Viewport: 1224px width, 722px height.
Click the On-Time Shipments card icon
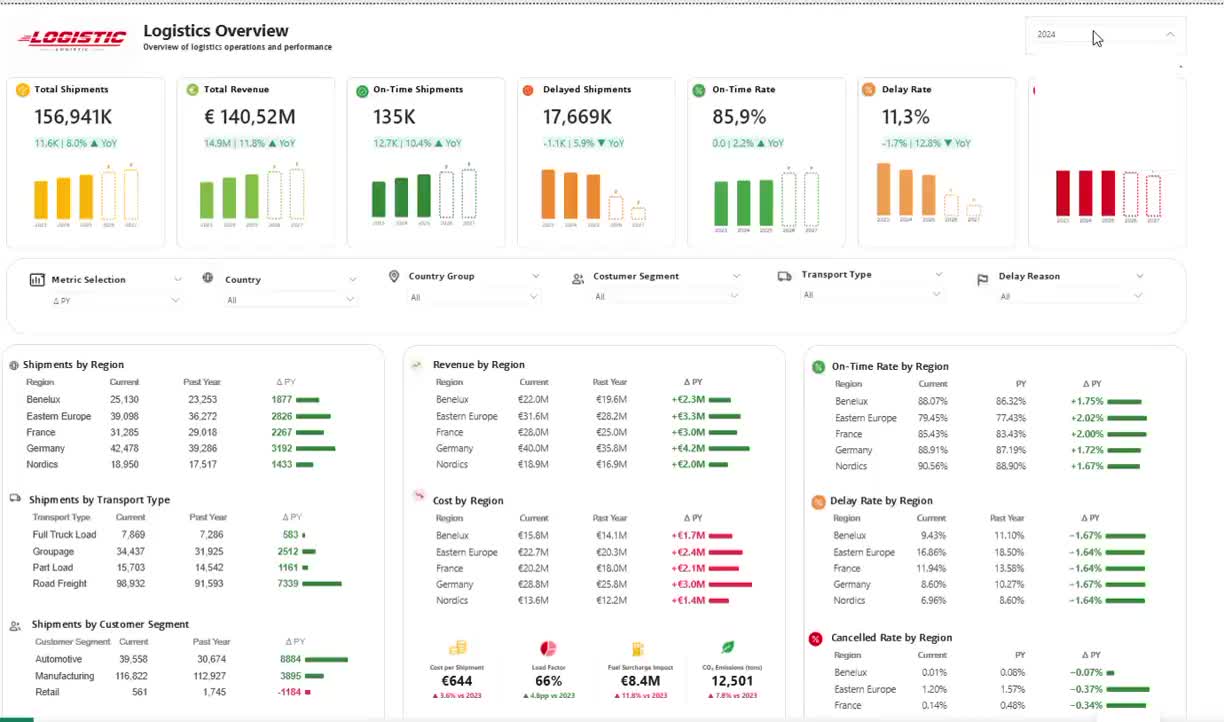tap(362, 90)
